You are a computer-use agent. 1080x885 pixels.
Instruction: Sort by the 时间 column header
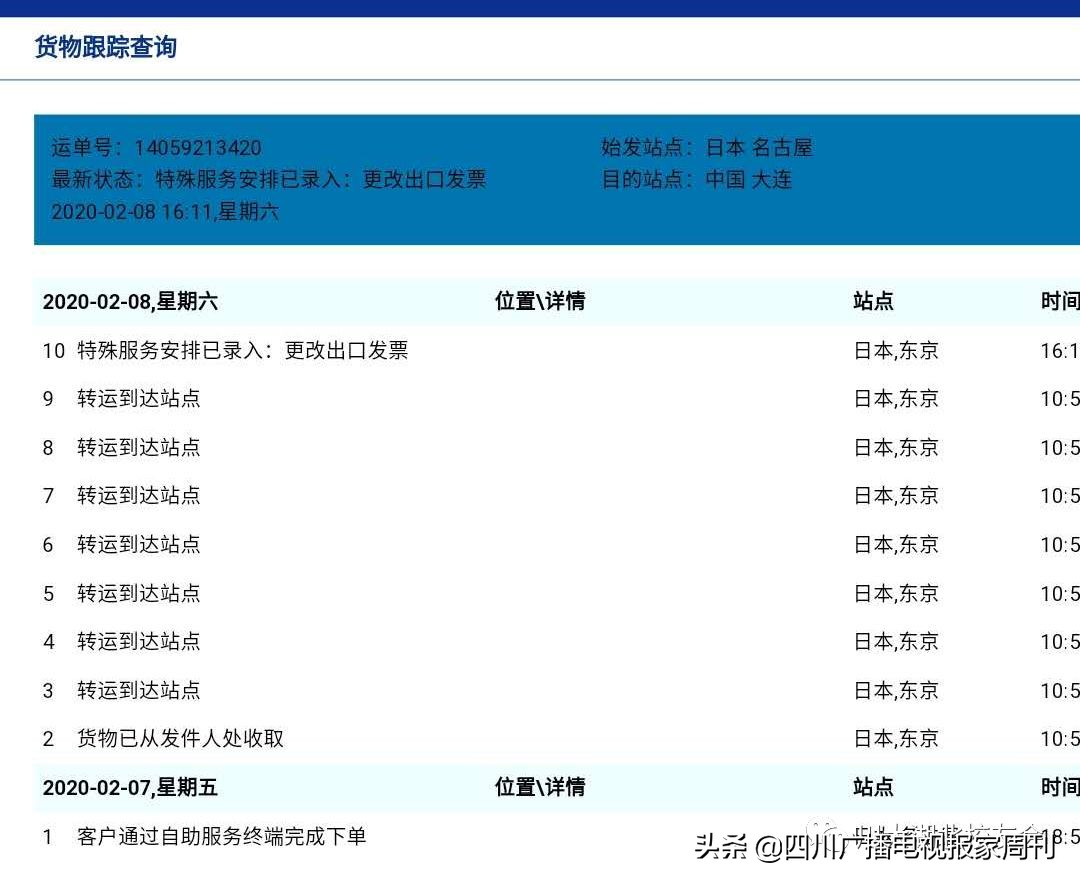coord(1063,300)
